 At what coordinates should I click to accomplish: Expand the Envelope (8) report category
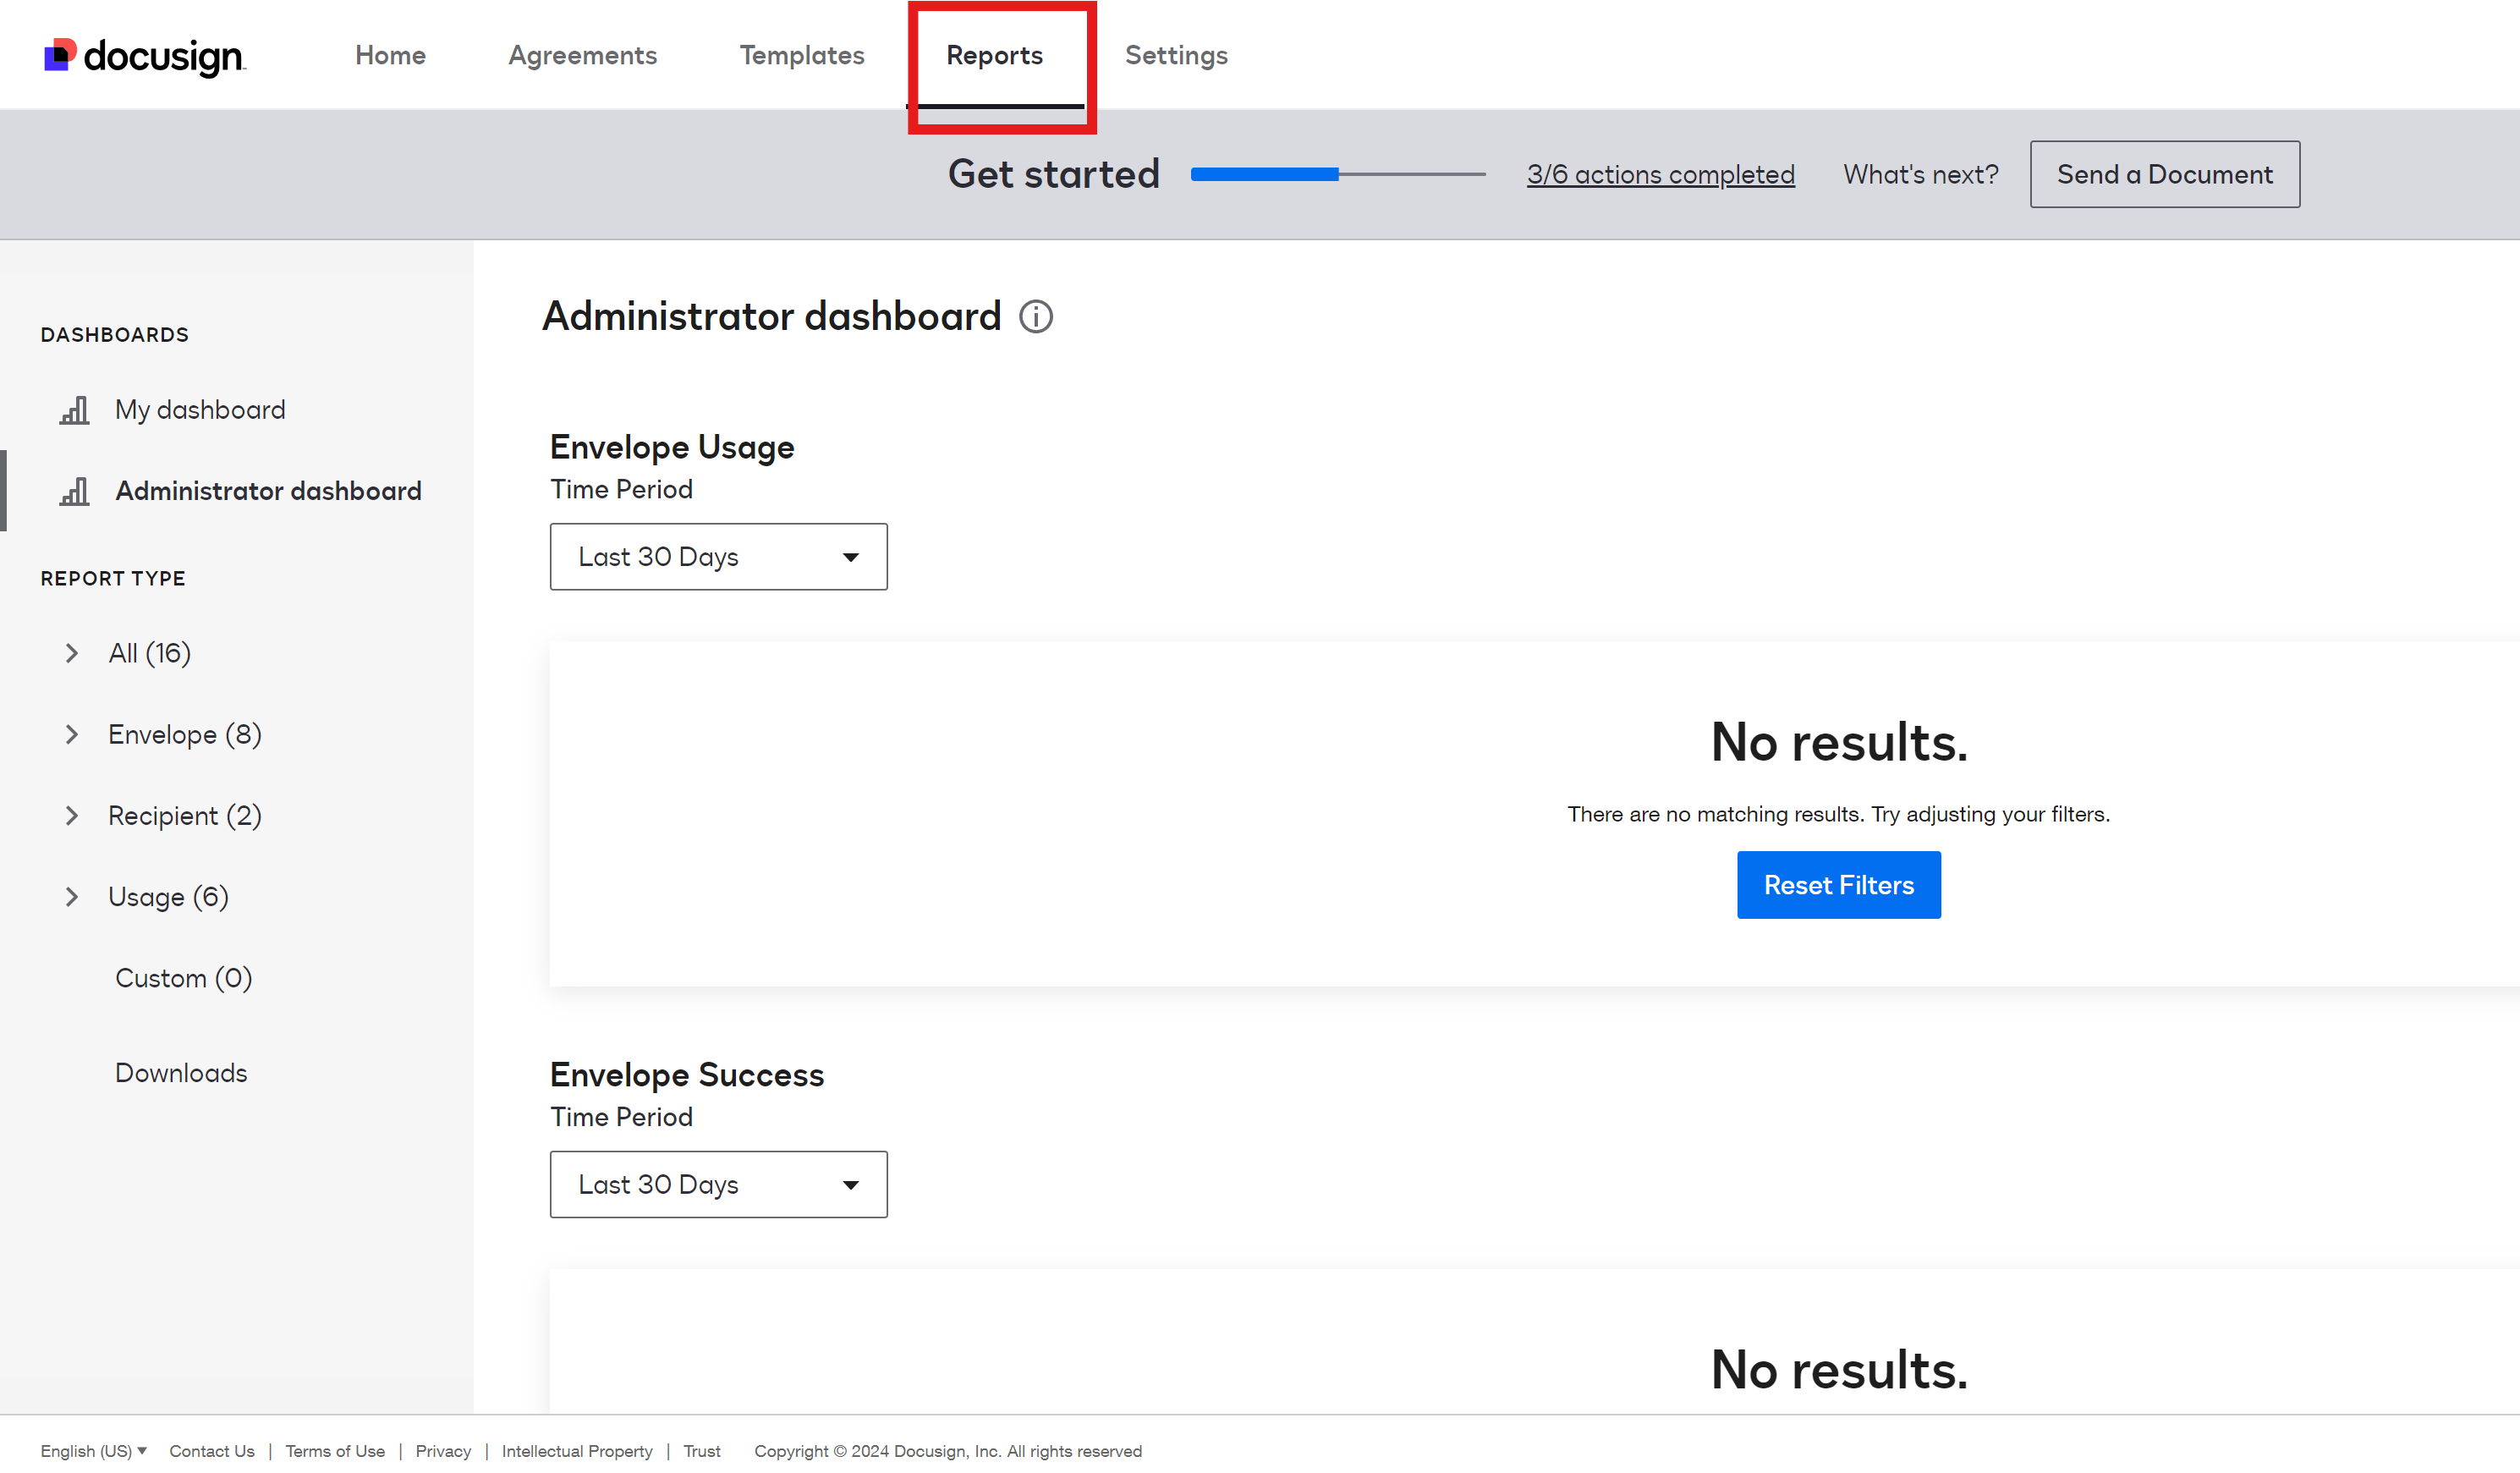pyautogui.click(x=72, y=734)
